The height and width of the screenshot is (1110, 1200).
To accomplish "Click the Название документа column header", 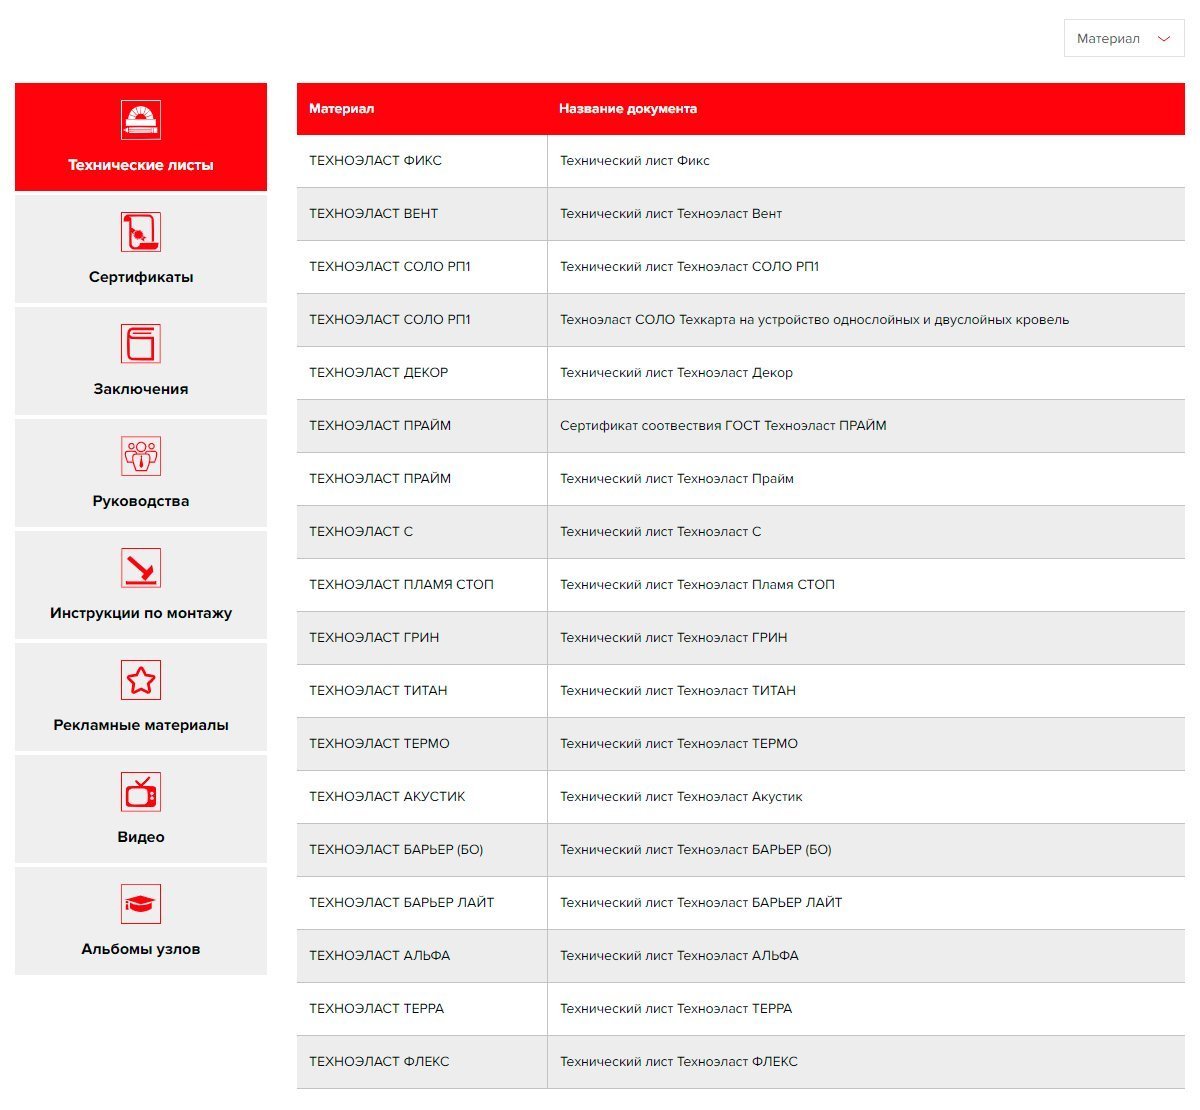I will [628, 109].
